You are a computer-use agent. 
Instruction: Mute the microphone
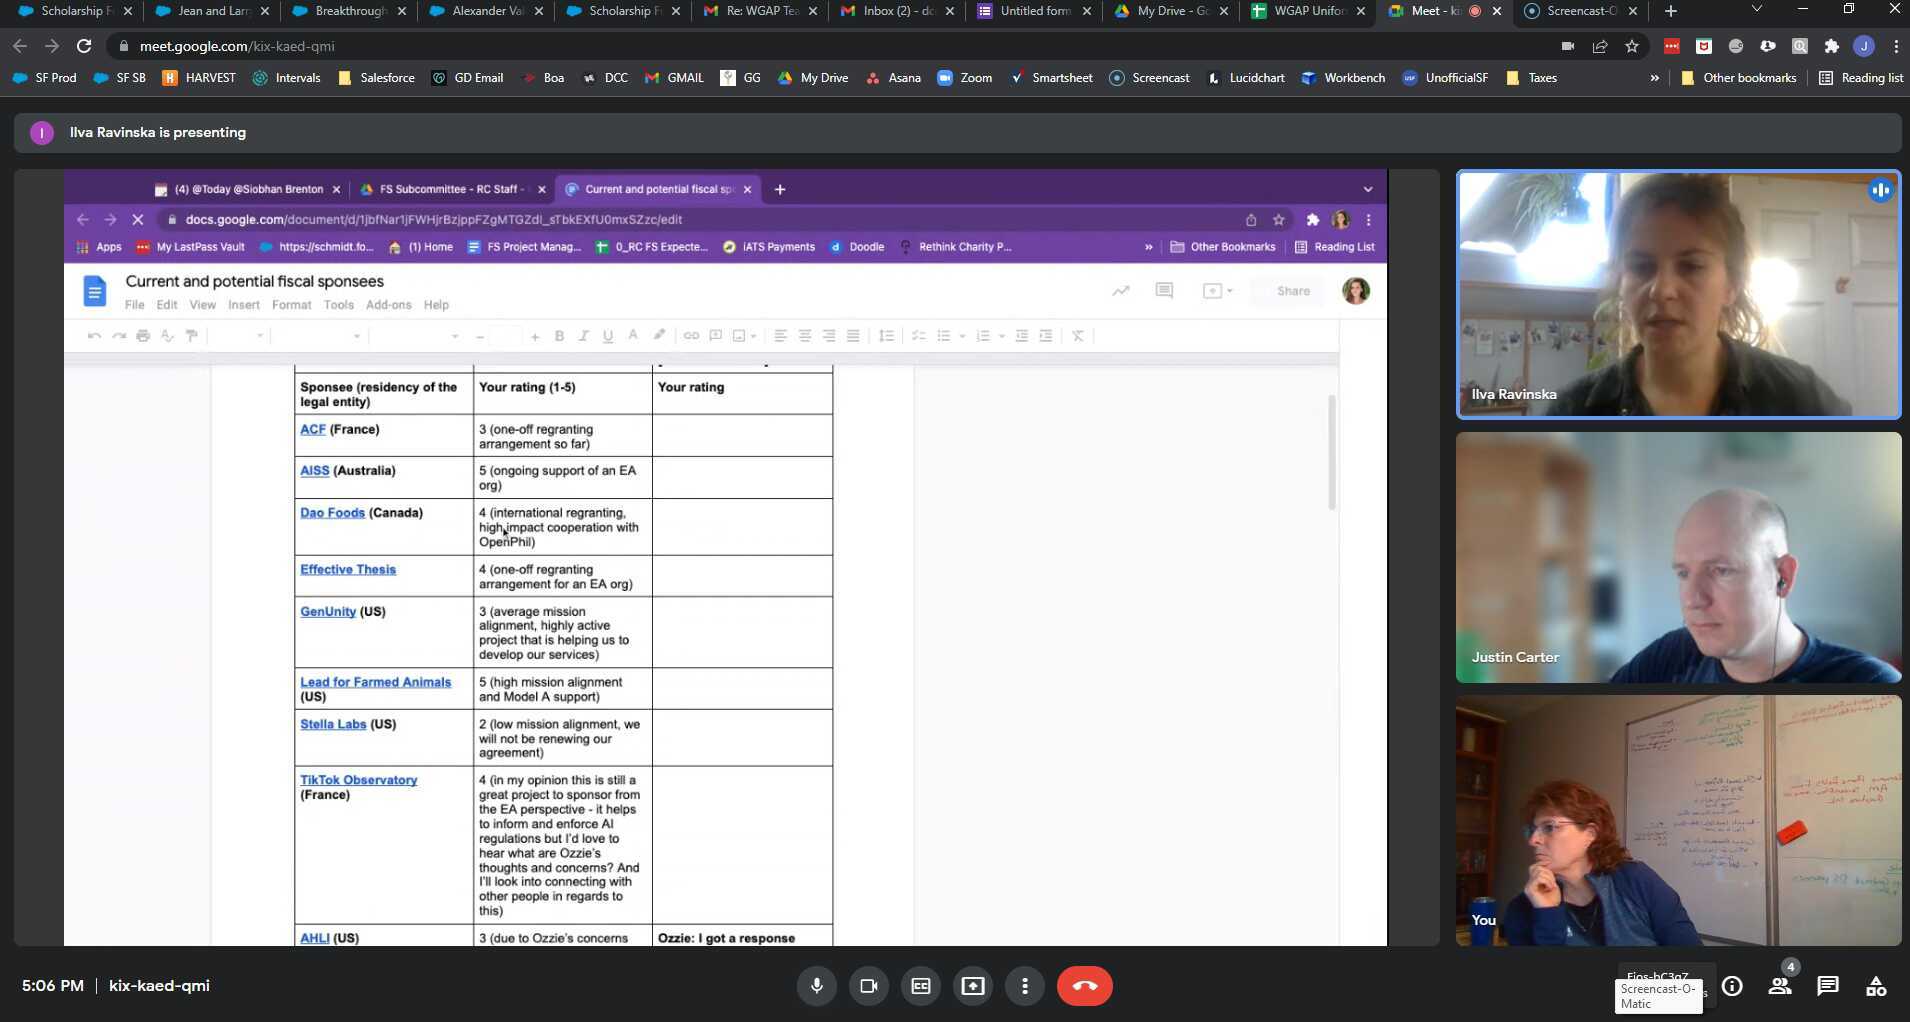coord(816,986)
